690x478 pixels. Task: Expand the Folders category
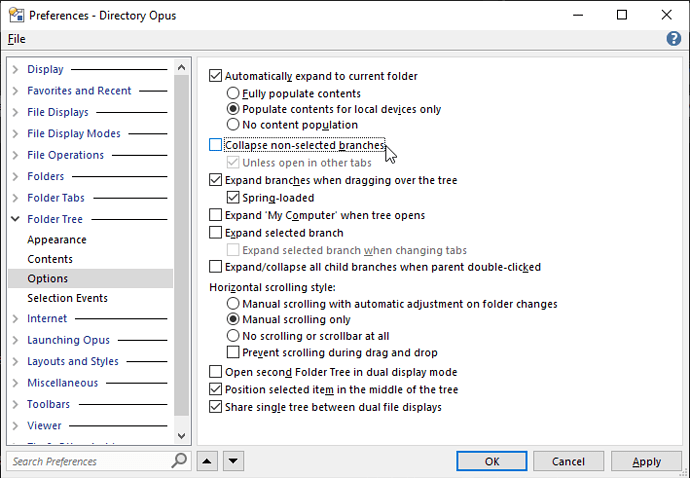click(x=15, y=176)
